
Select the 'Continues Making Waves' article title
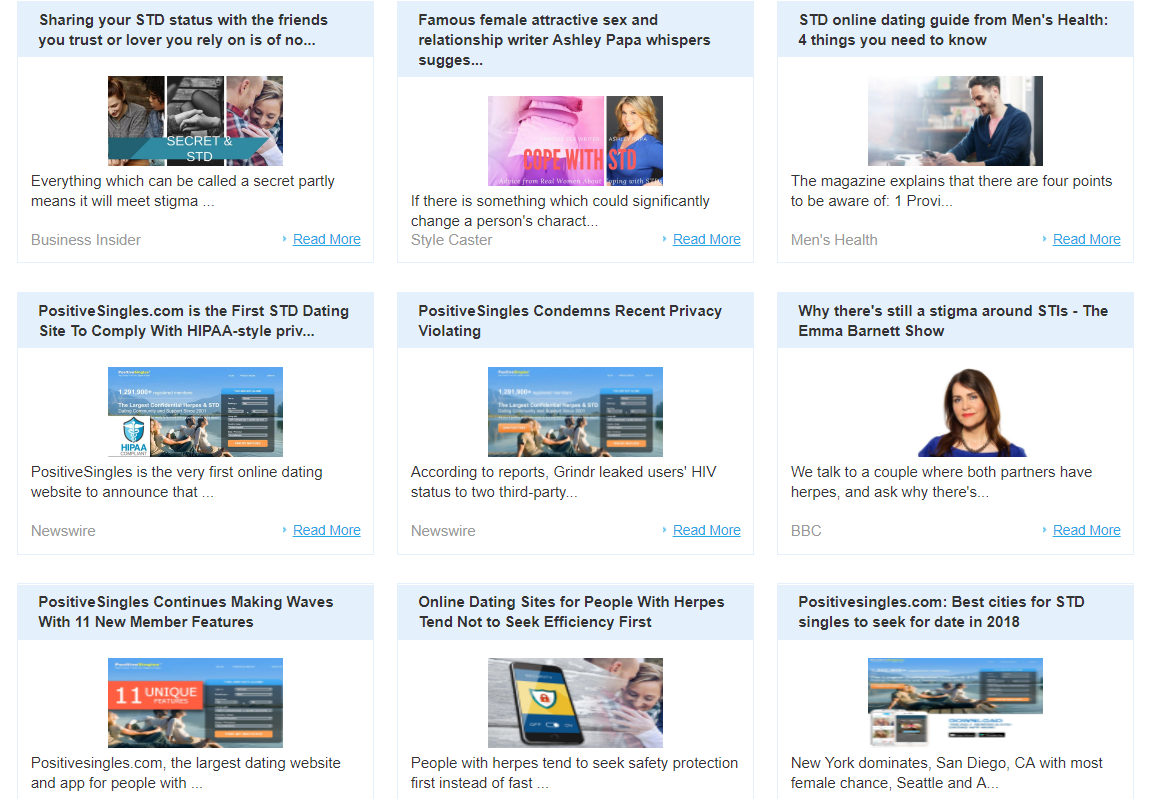point(186,612)
